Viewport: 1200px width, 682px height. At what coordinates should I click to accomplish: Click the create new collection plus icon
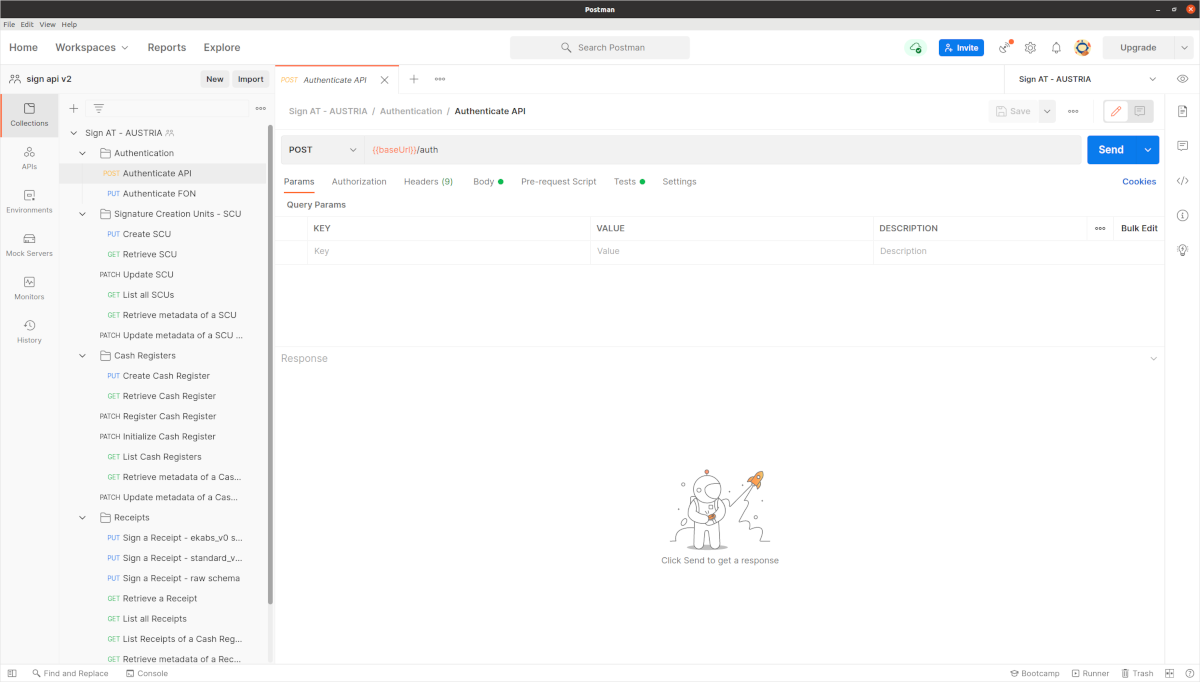73,108
